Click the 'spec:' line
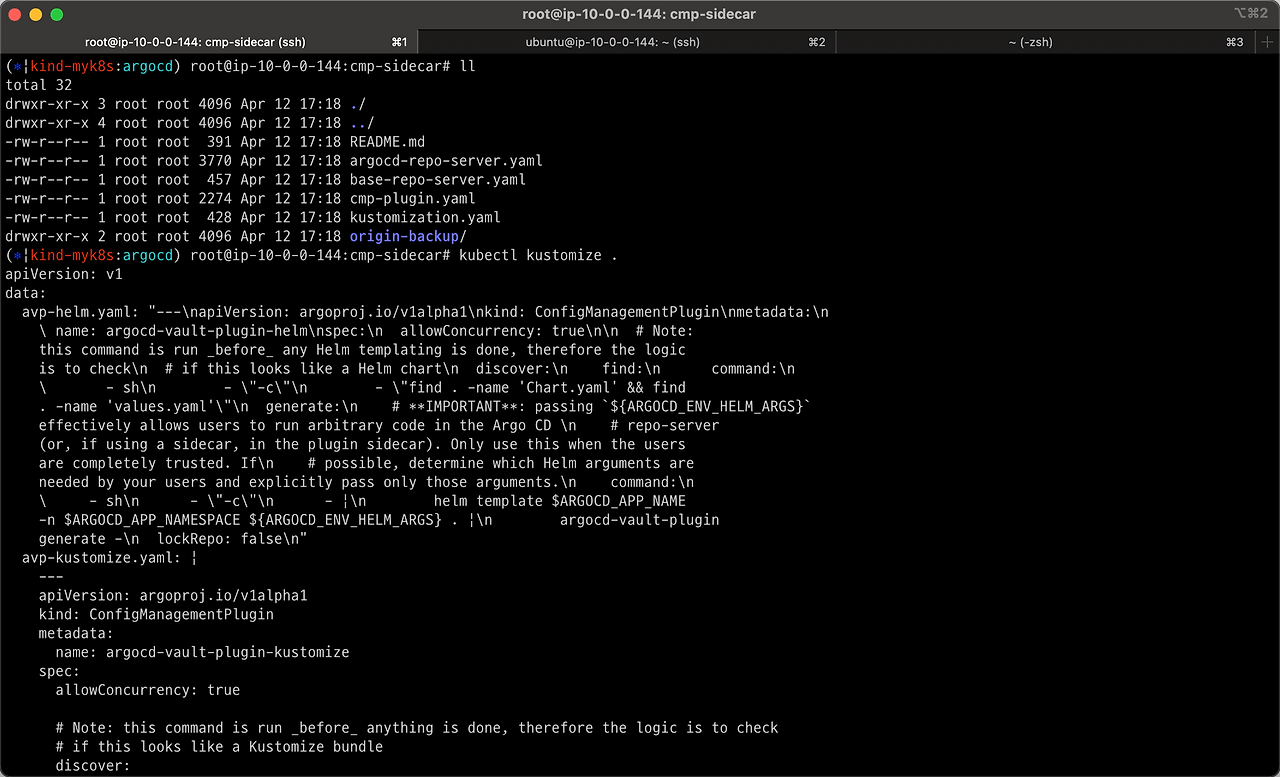This screenshot has width=1280, height=777. point(59,671)
